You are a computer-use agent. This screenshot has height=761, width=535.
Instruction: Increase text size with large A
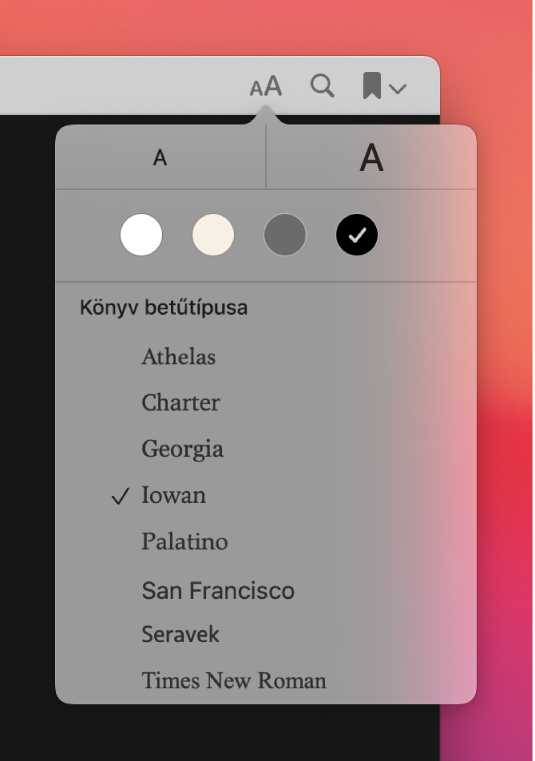click(371, 157)
